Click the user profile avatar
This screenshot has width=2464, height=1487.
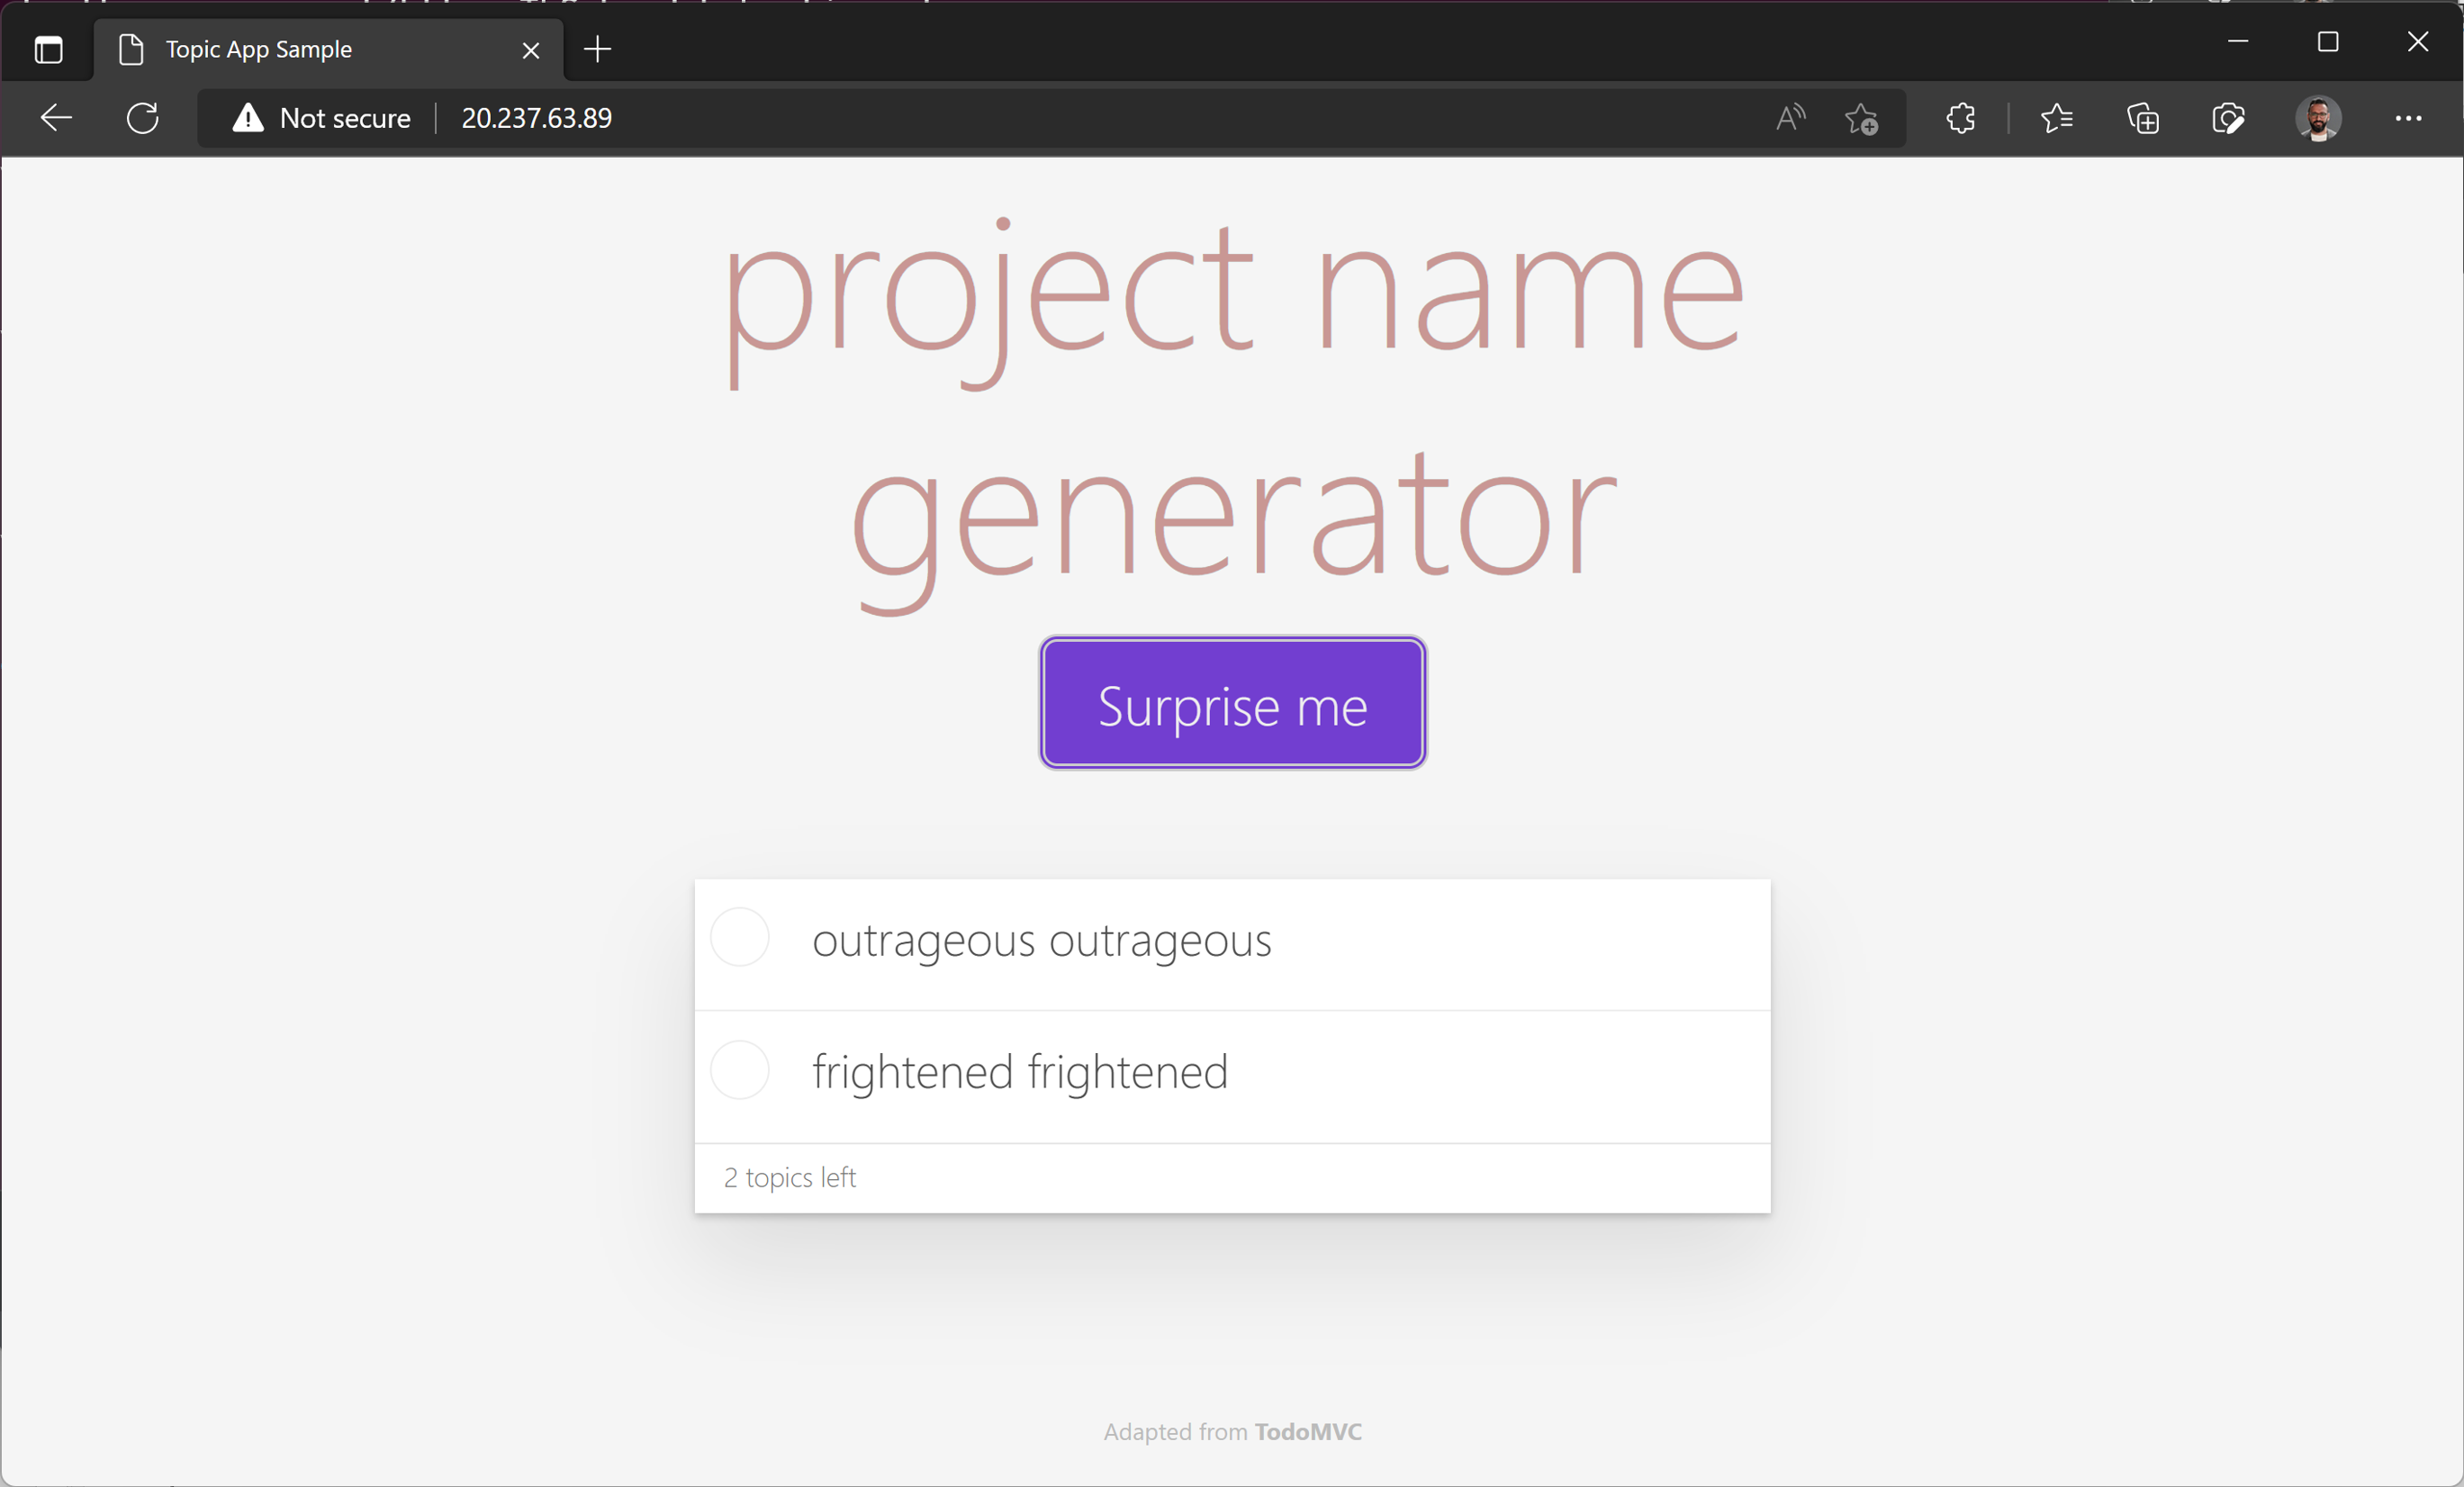point(2318,118)
